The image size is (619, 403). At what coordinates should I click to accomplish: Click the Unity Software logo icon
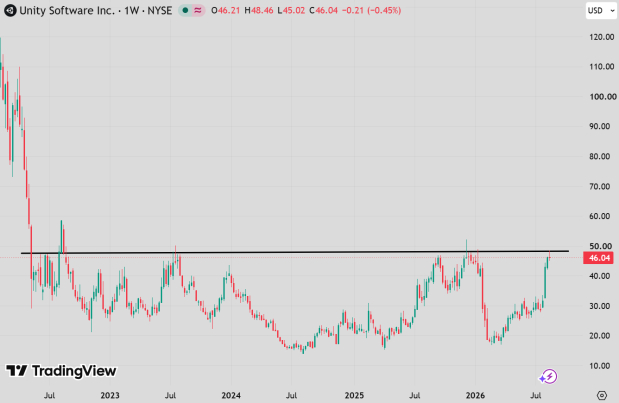point(10,10)
